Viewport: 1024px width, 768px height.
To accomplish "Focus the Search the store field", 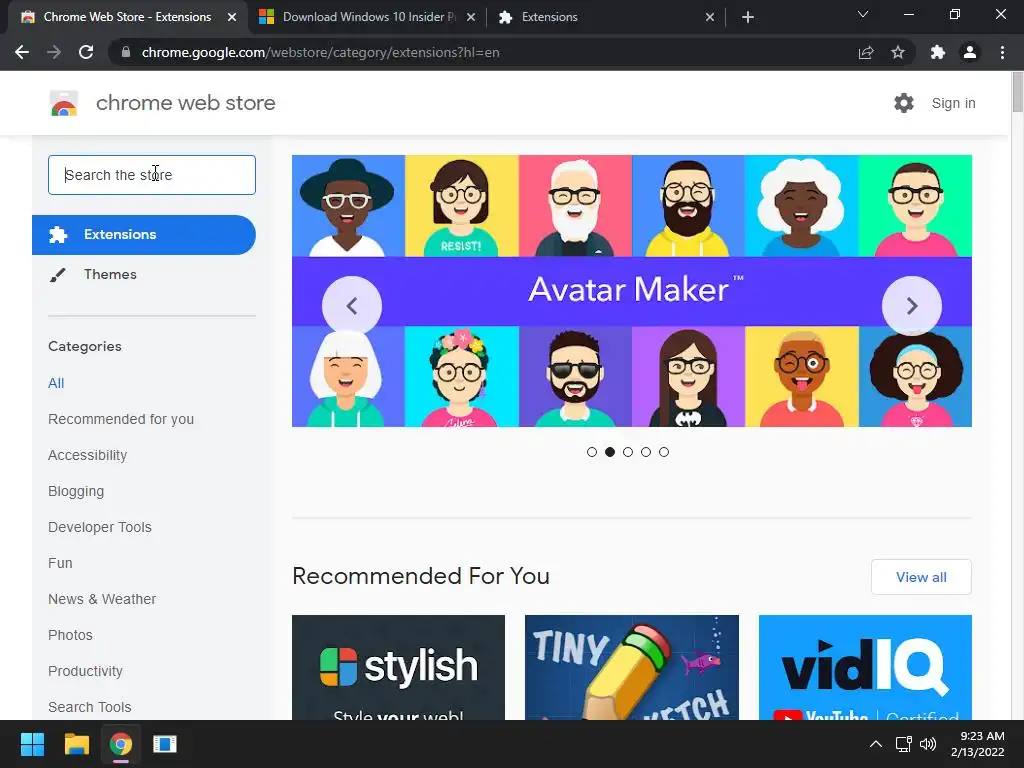I will pyautogui.click(x=152, y=175).
